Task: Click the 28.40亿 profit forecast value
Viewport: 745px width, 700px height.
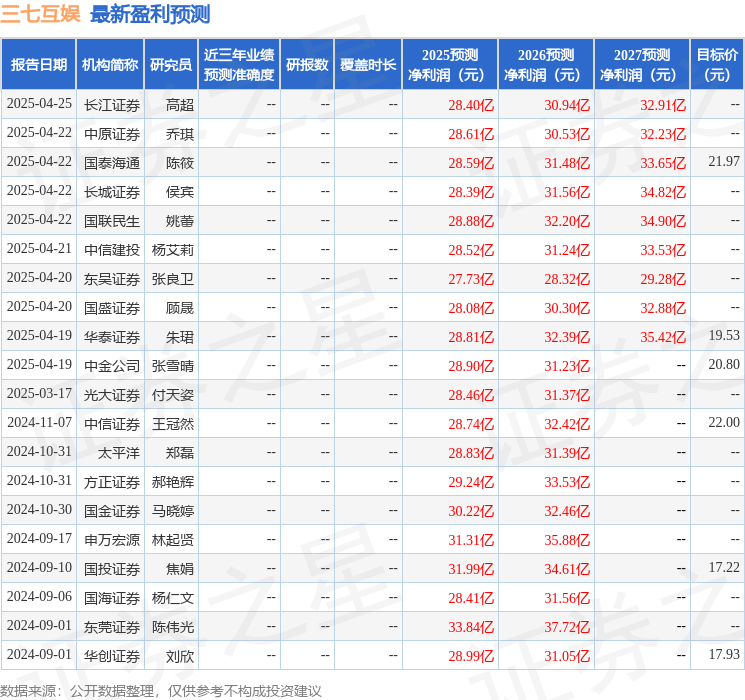Action: 471,105
